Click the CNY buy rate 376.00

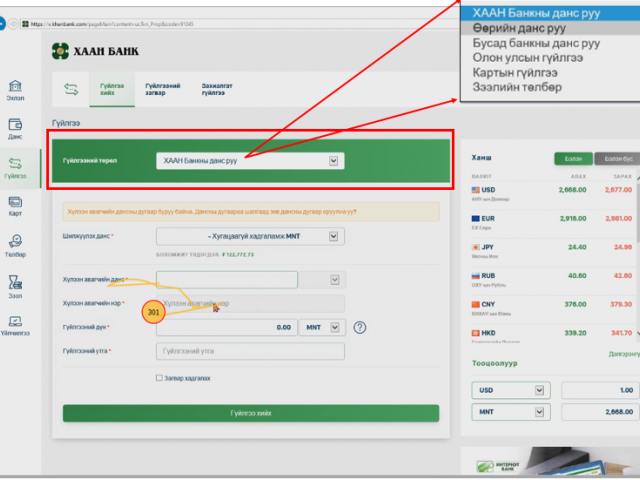point(576,304)
